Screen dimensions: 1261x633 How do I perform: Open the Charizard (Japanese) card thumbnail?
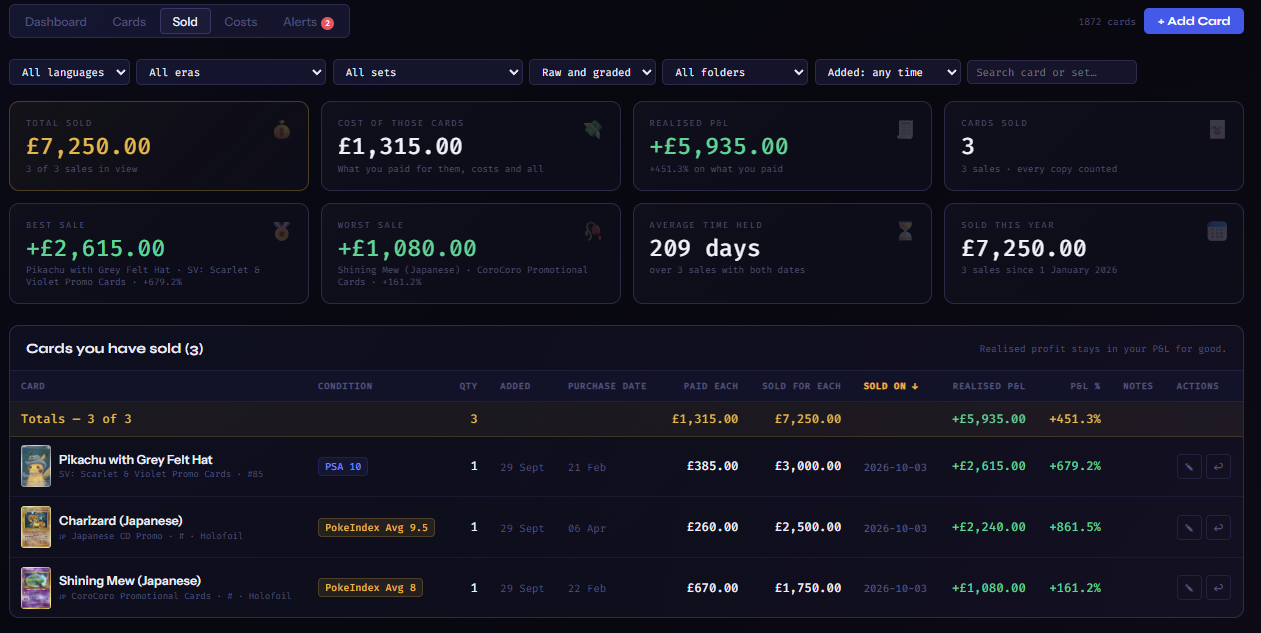(36, 527)
